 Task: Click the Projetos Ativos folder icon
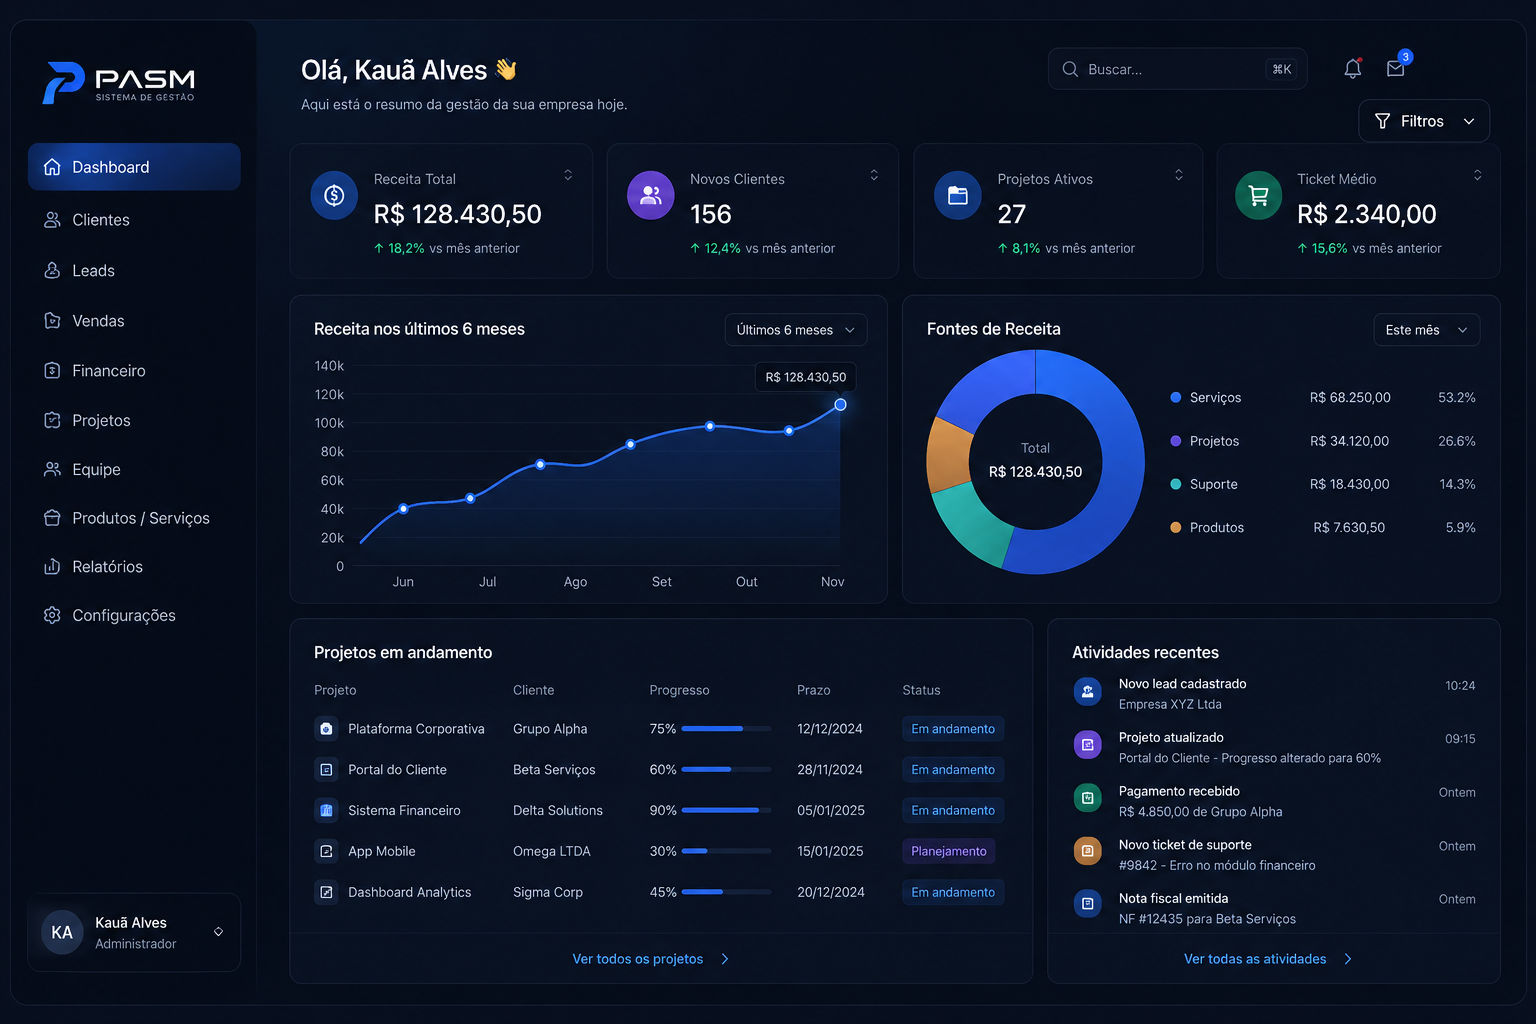point(958,196)
